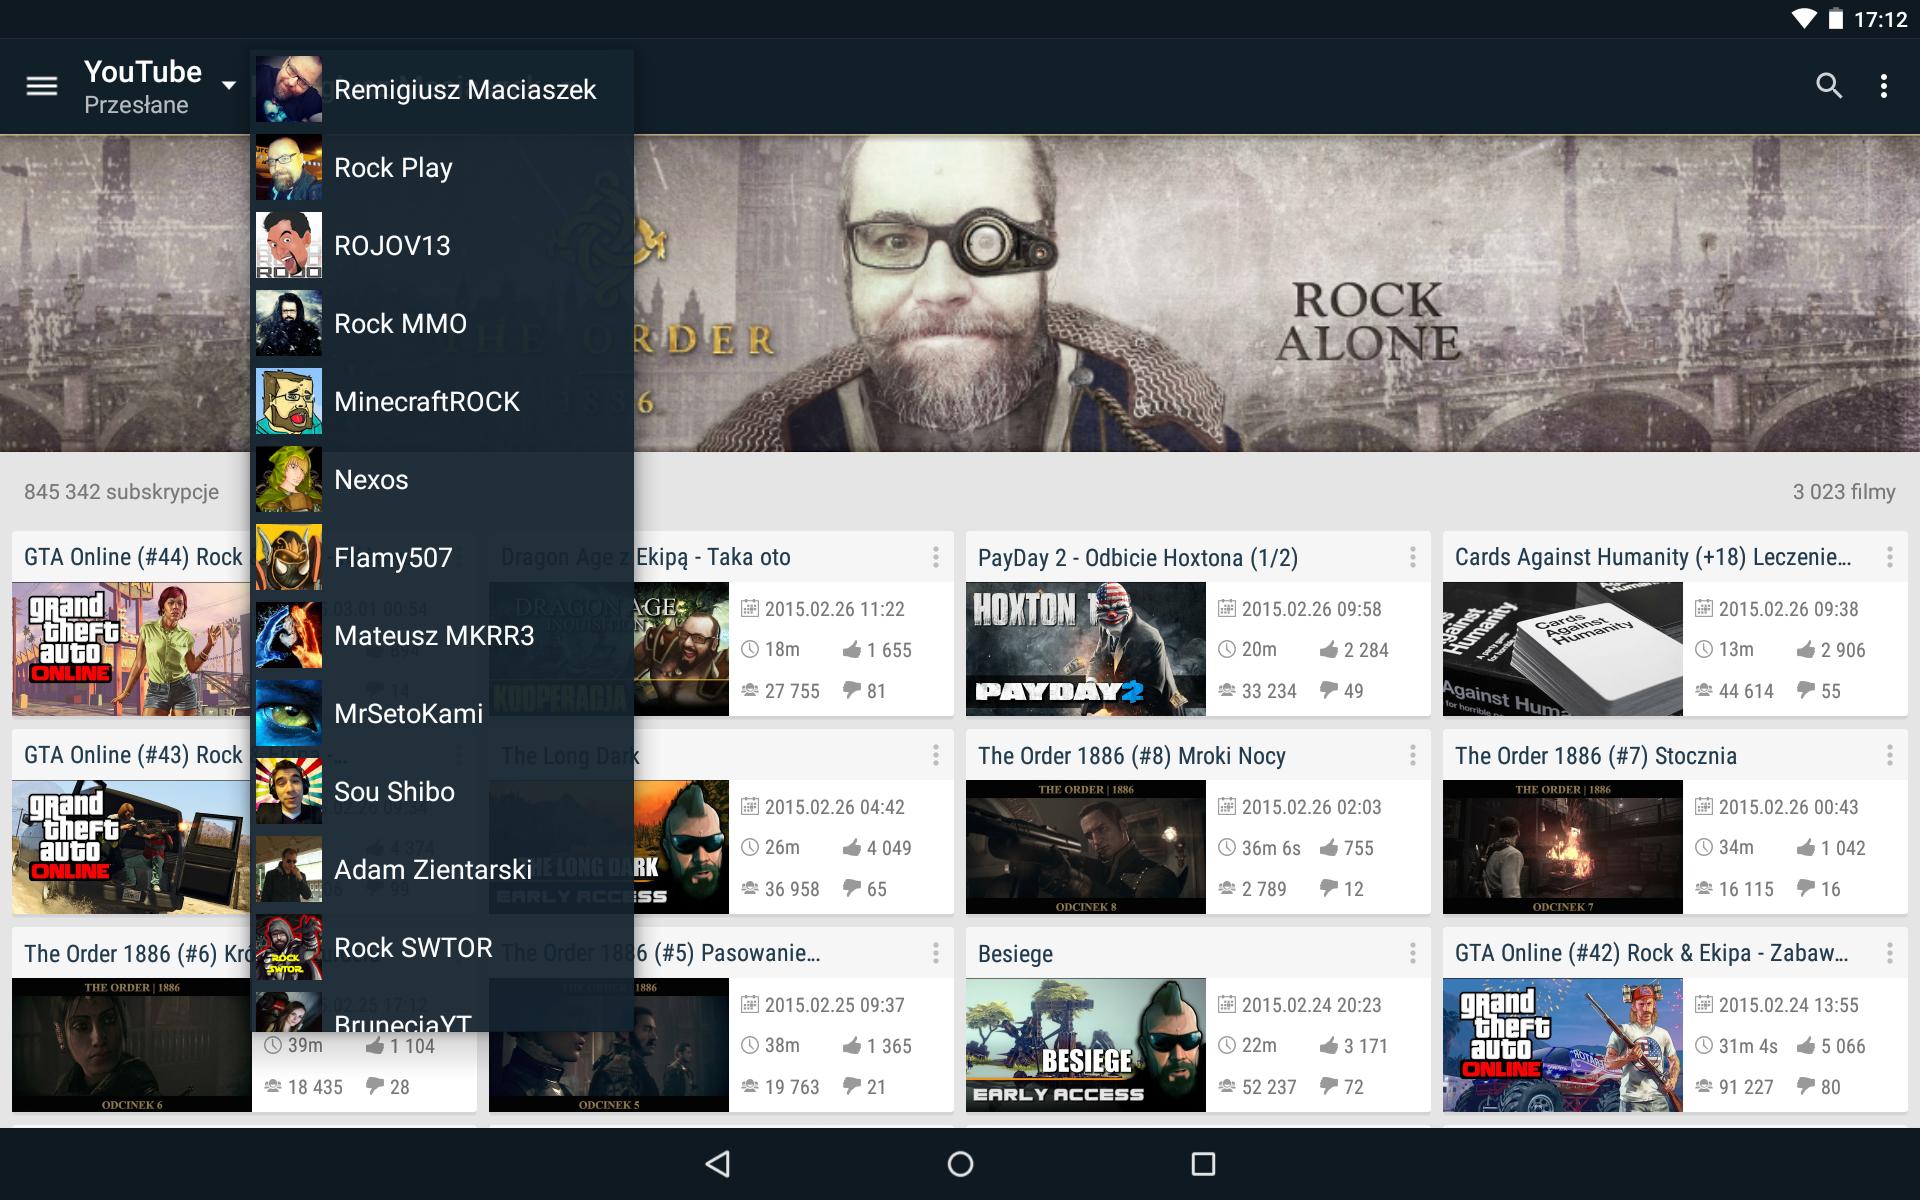Click MinecraftROCK pixel avatar

[289, 402]
